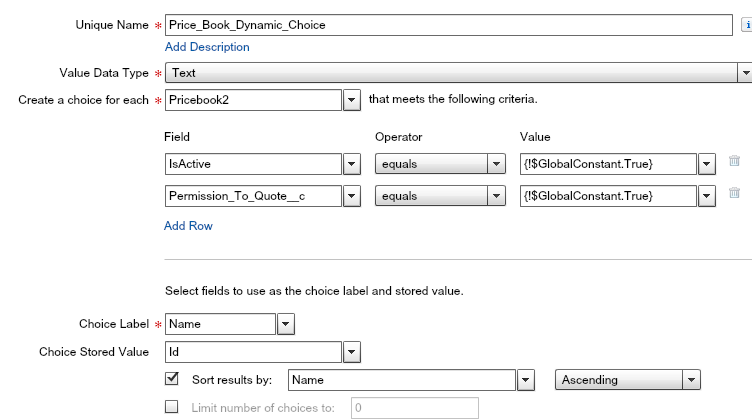
Task: Open the Value Data Type dropdown
Action: click(x=744, y=73)
